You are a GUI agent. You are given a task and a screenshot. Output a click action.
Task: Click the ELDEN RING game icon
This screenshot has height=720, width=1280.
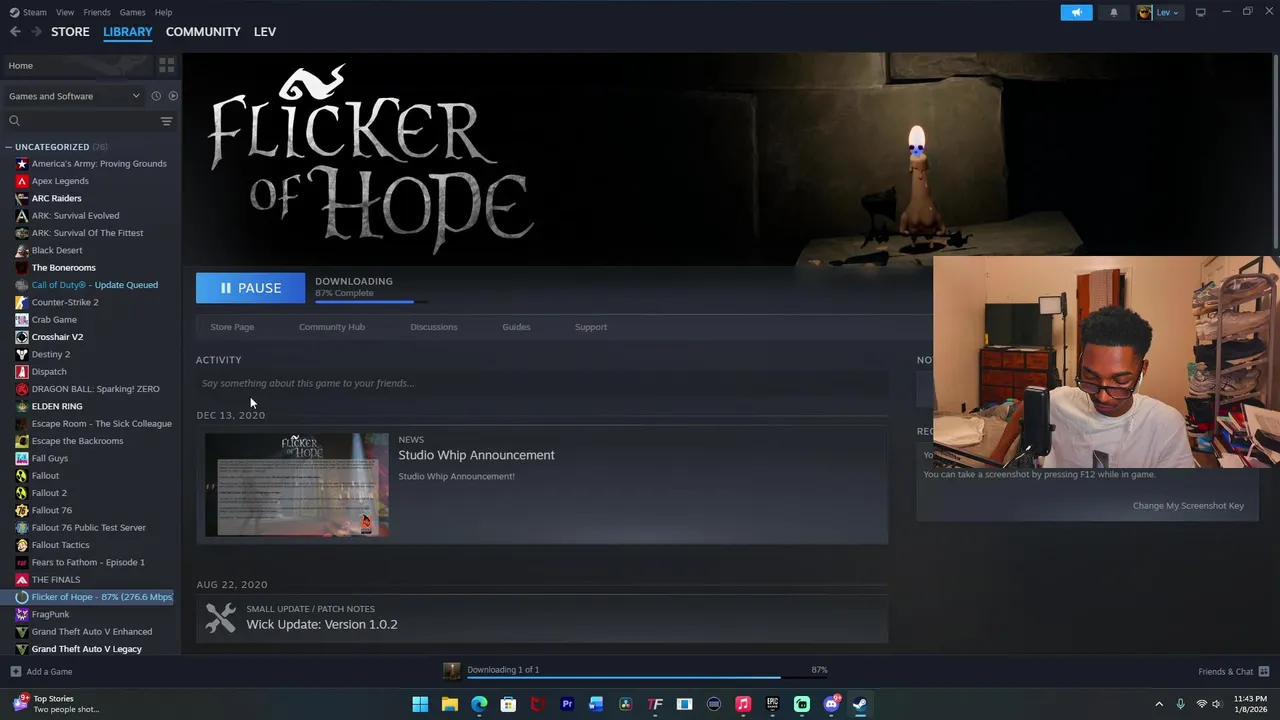point(22,406)
